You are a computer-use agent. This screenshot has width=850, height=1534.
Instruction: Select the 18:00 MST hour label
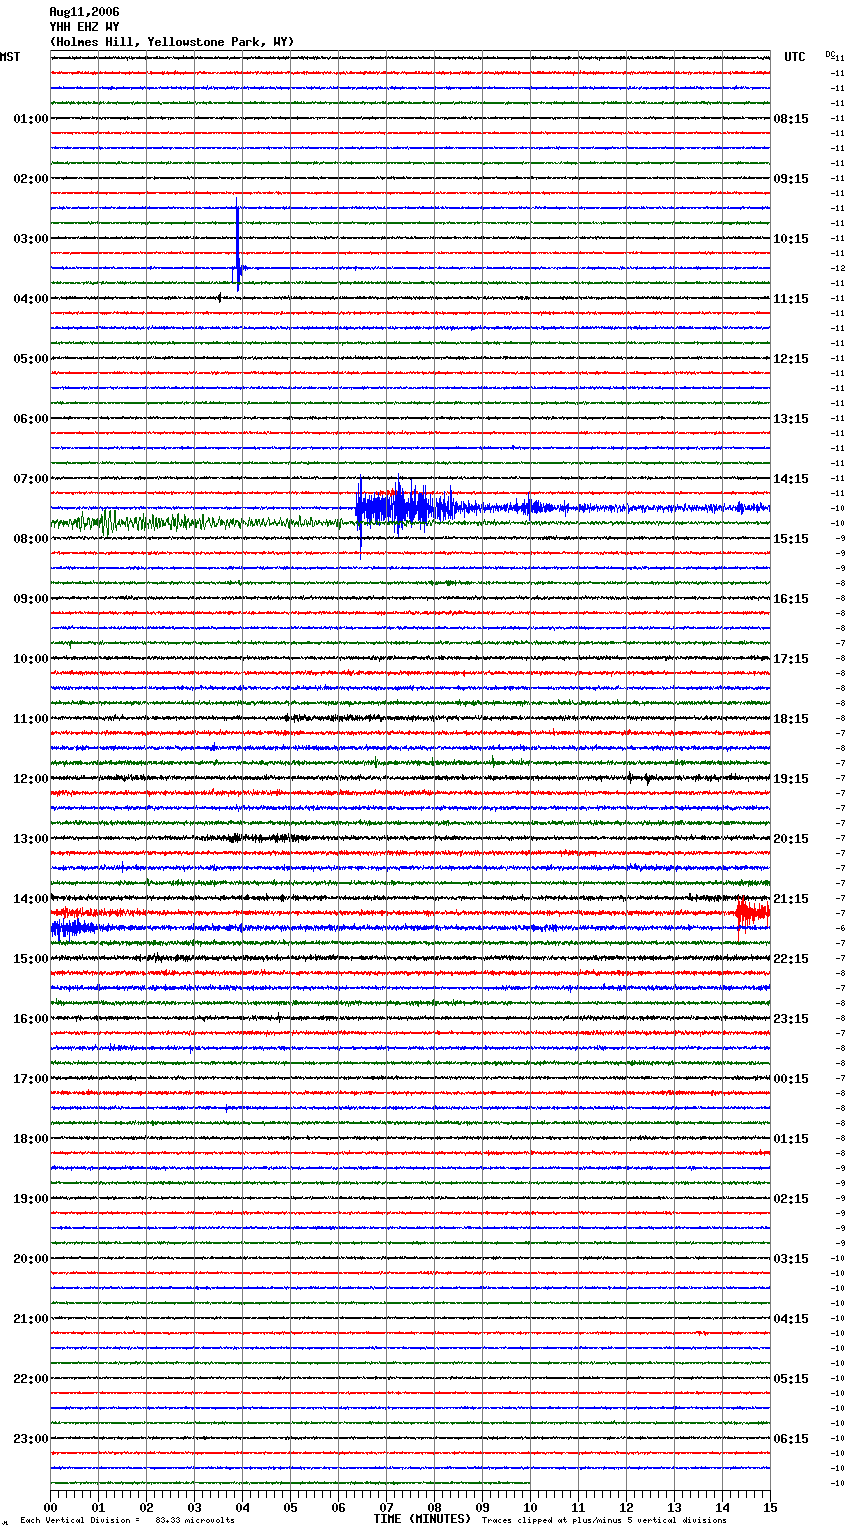[x=31, y=1139]
